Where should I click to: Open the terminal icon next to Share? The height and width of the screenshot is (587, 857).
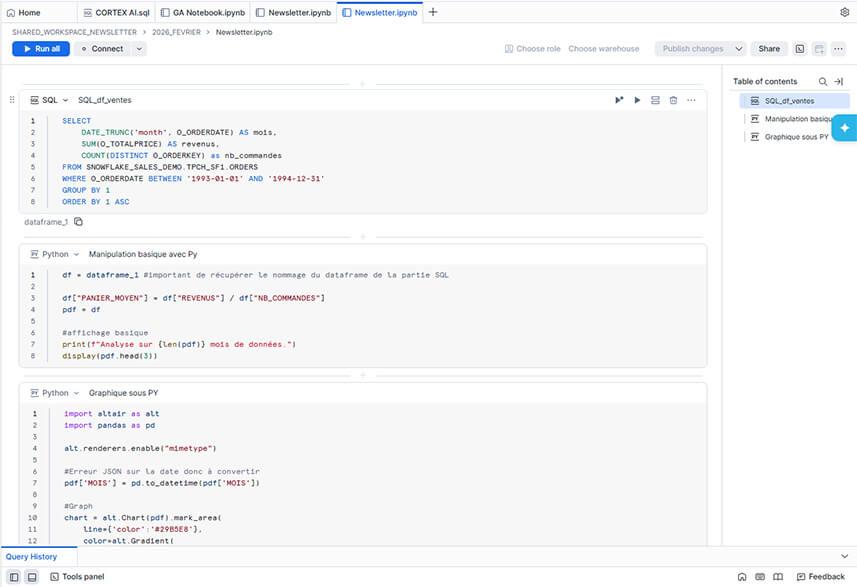(x=800, y=49)
